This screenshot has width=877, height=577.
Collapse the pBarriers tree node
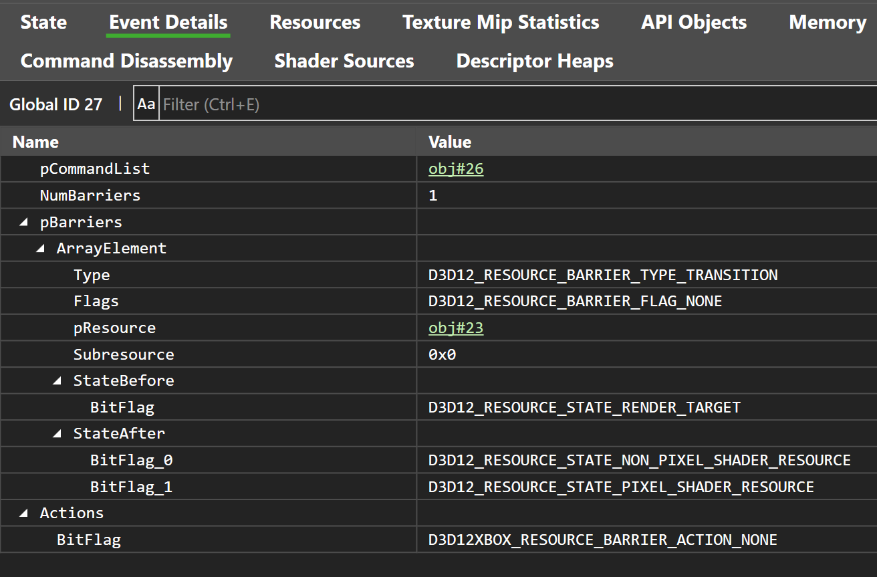23,223
